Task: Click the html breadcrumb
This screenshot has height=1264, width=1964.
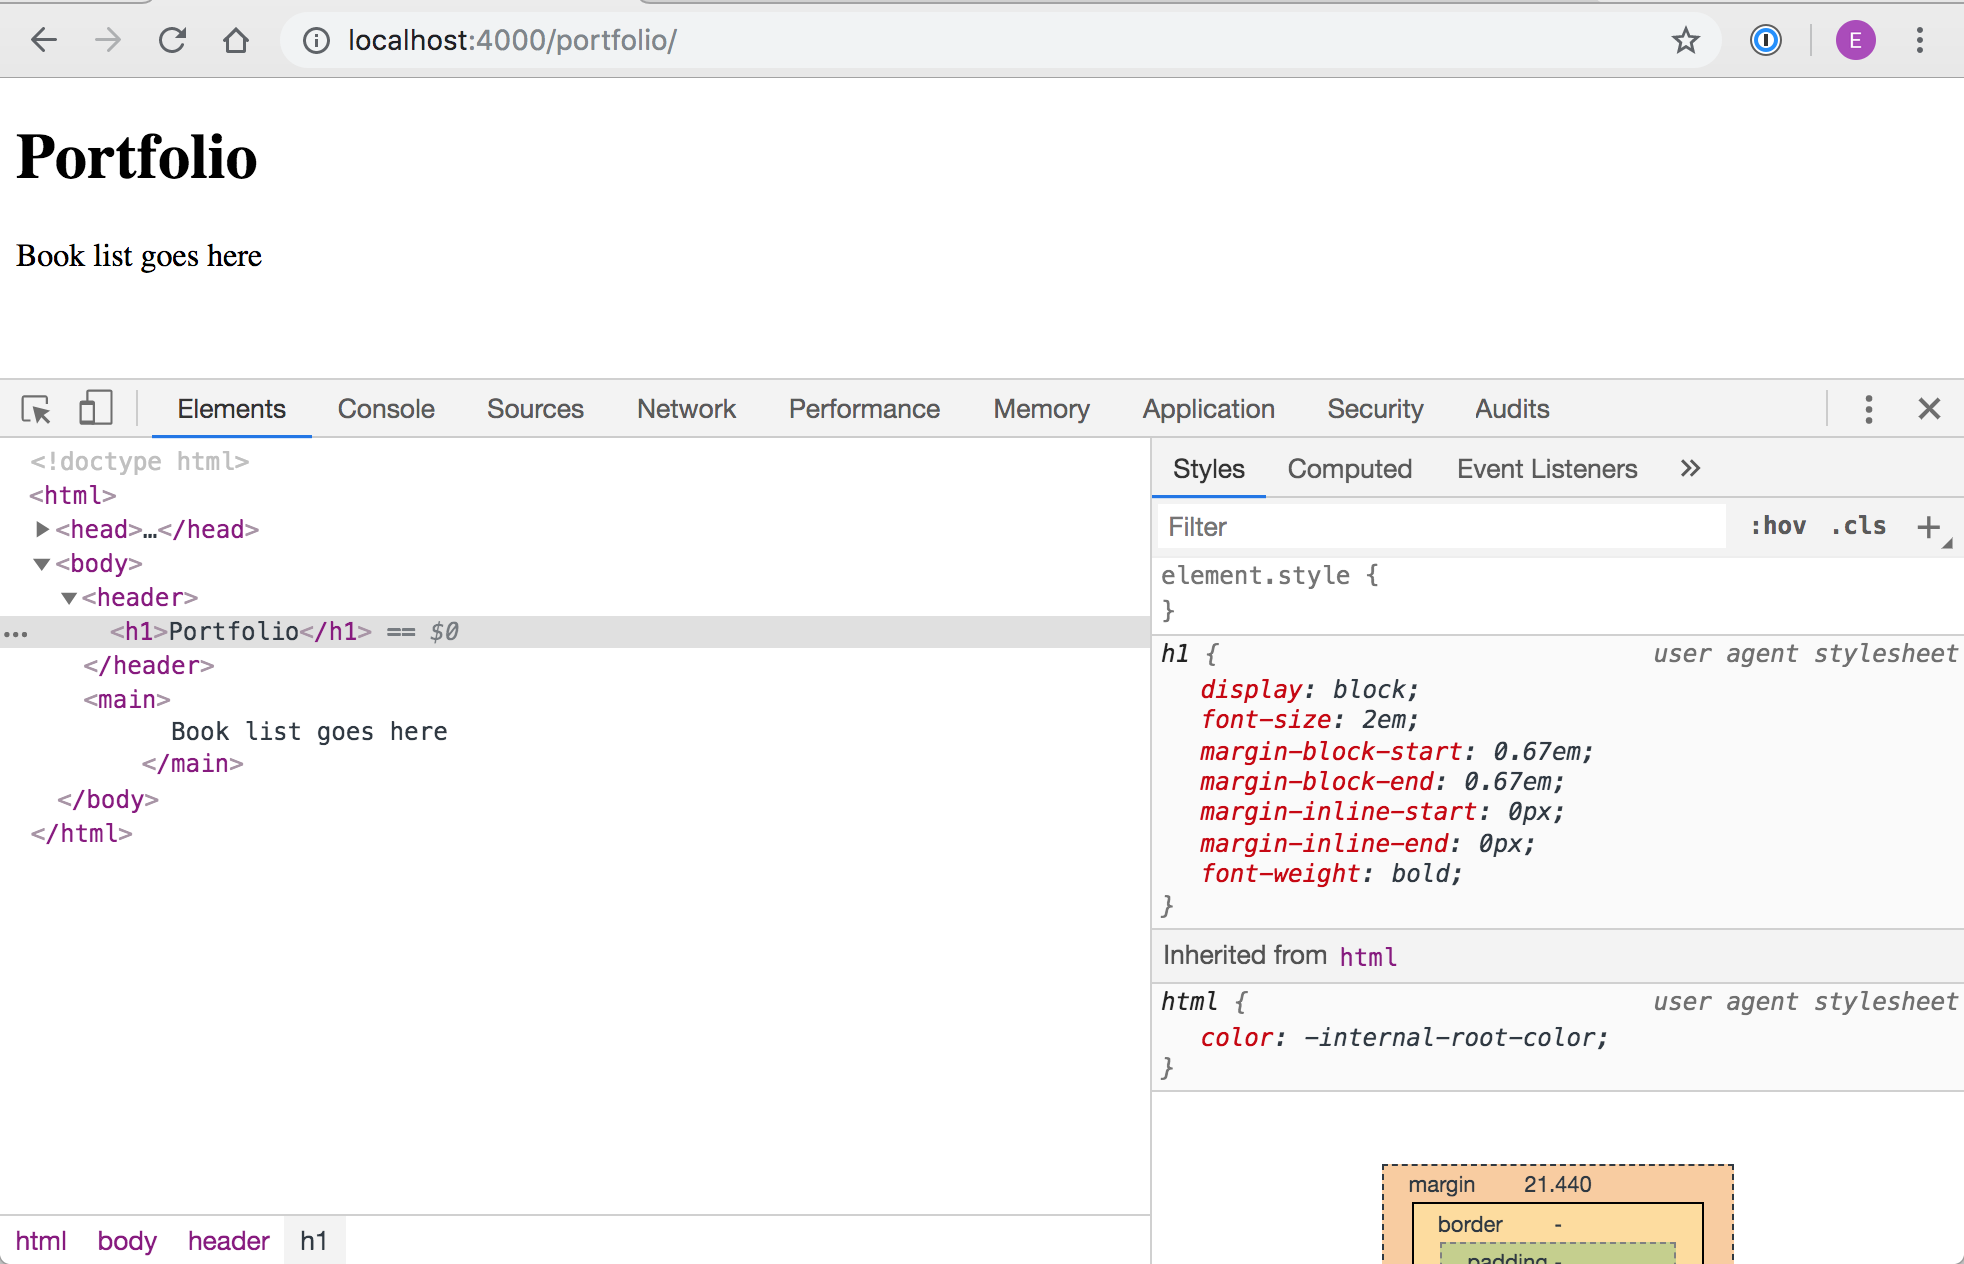Action: (x=40, y=1241)
